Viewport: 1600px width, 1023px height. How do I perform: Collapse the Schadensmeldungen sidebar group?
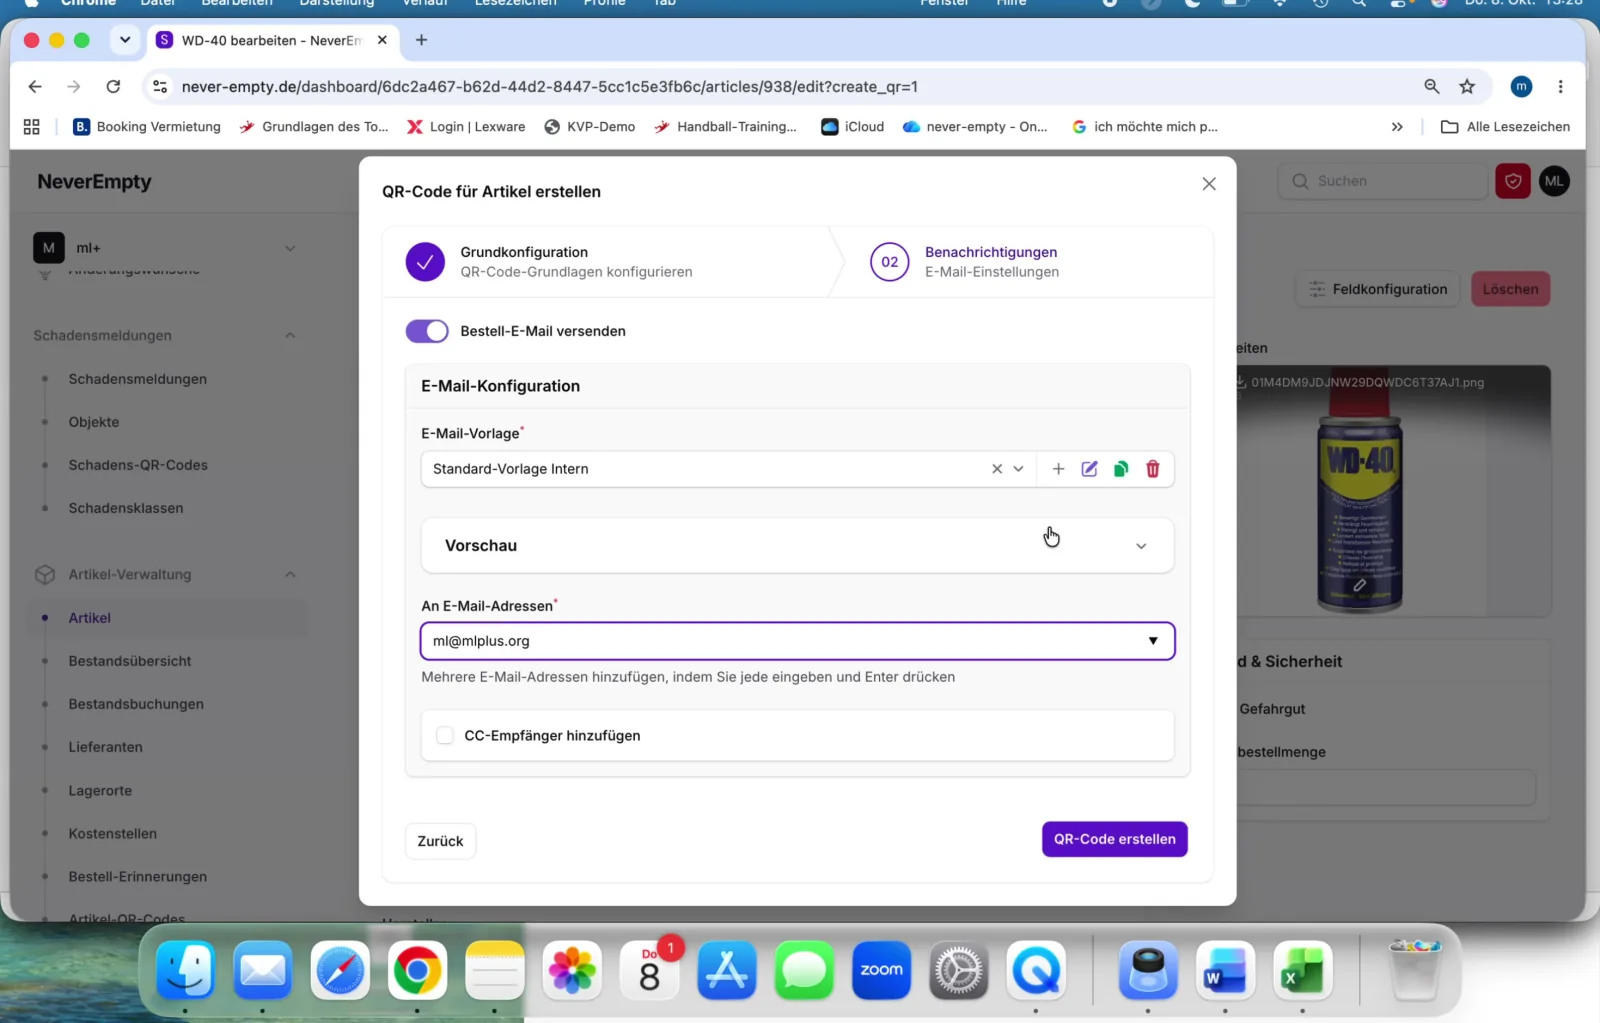(x=290, y=335)
